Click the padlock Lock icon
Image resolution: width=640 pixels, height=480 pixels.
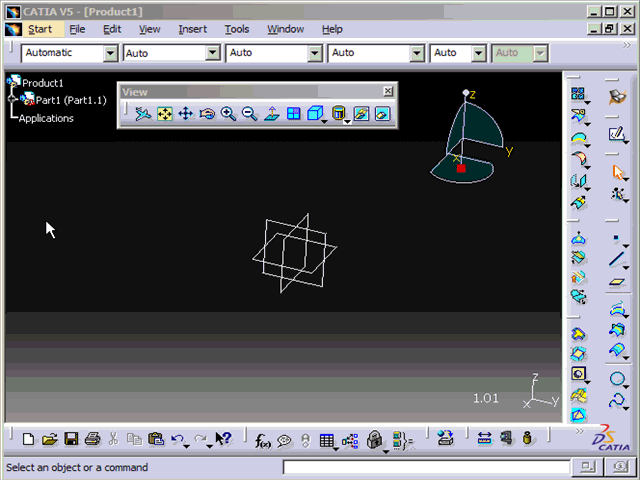[x=374, y=440]
